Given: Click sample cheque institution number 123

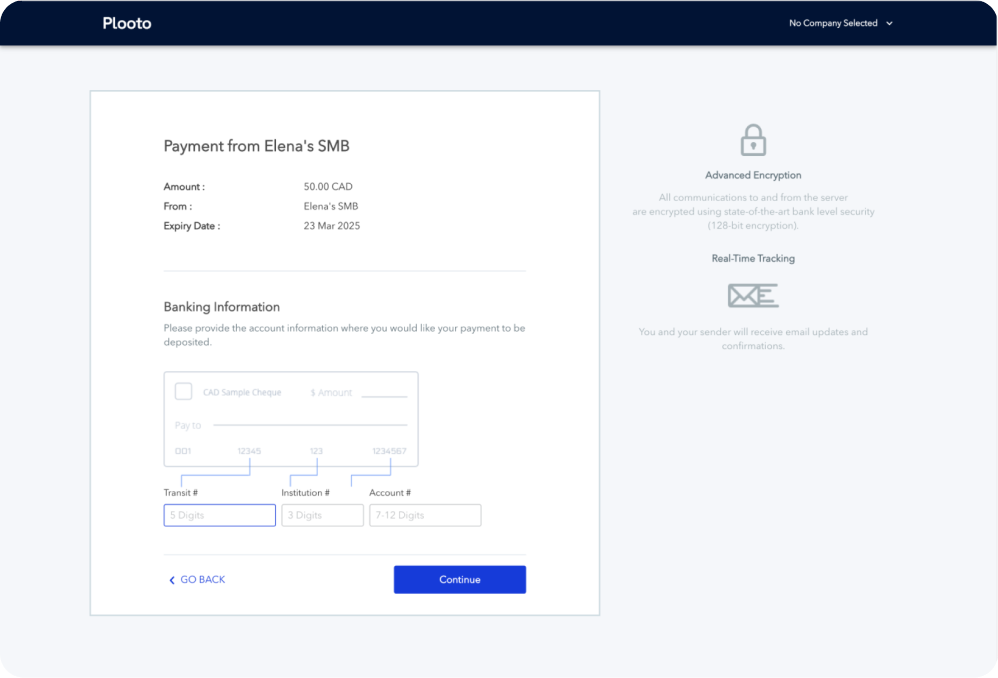Looking at the screenshot, I should [316, 451].
